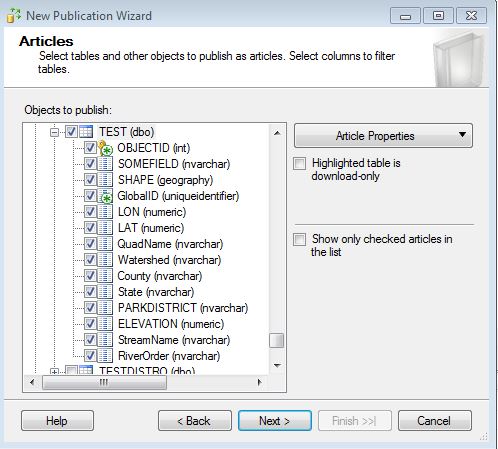The height and width of the screenshot is (449, 498).
Task: Select the SHAPE (geography) column row
Action: [165, 180]
